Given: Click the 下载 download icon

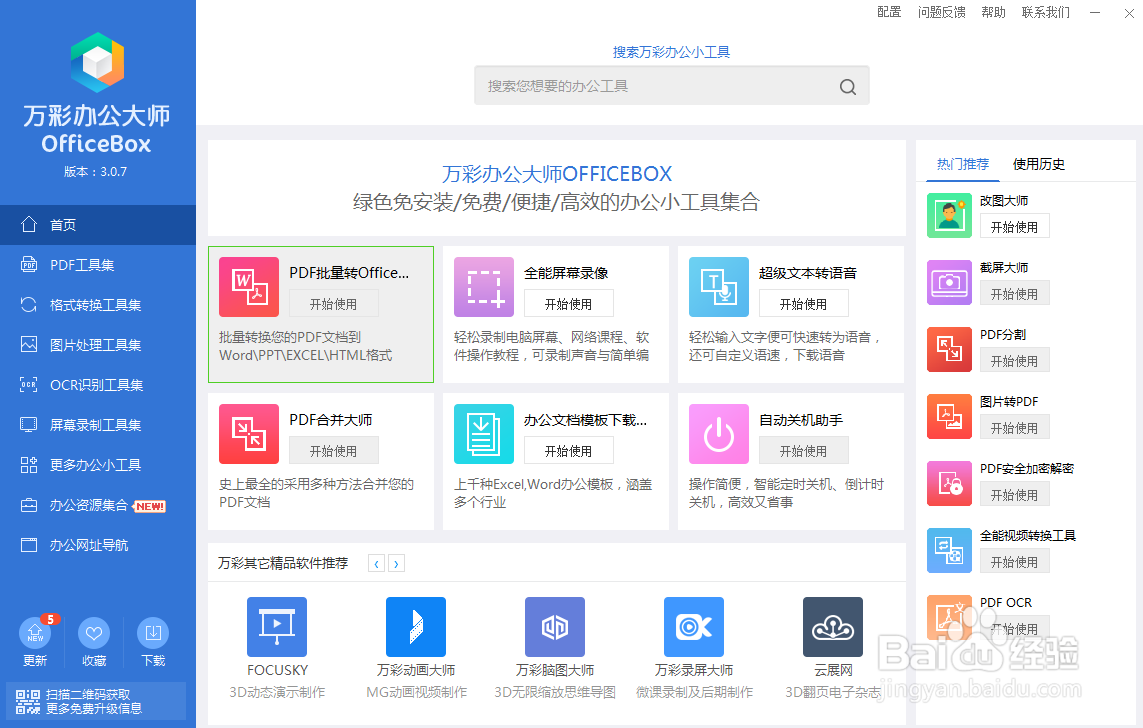Looking at the screenshot, I should [x=153, y=633].
